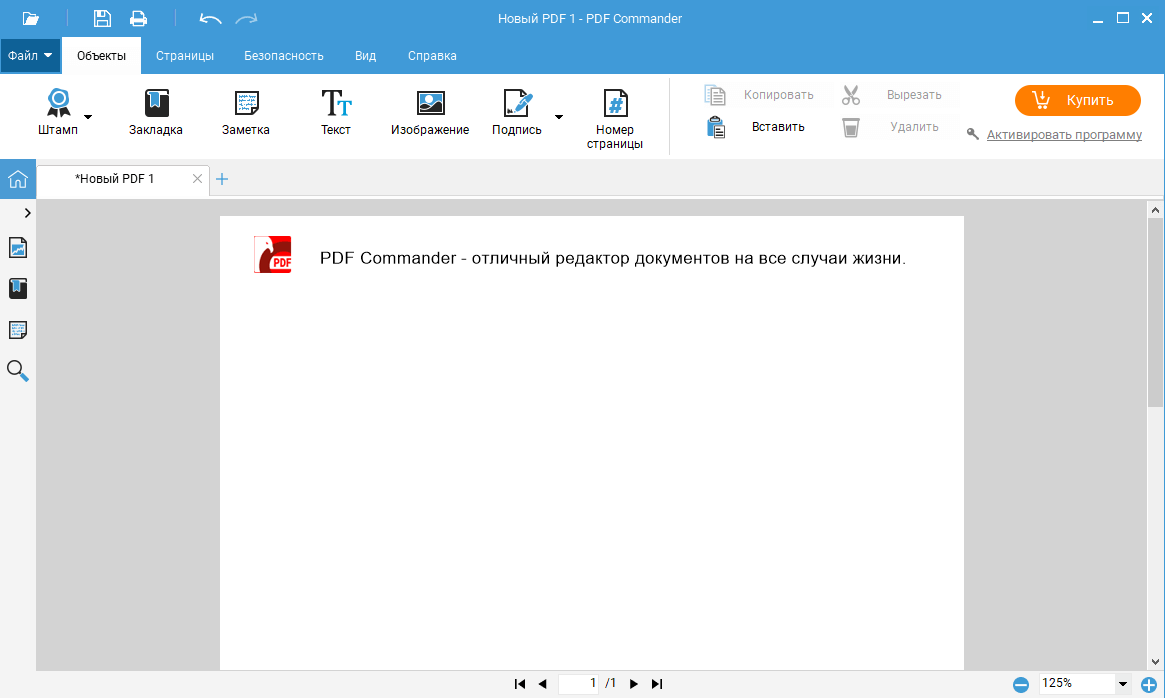Close the Новый PDF 1 document tab
This screenshot has height=698, width=1165.
[x=197, y=179]
